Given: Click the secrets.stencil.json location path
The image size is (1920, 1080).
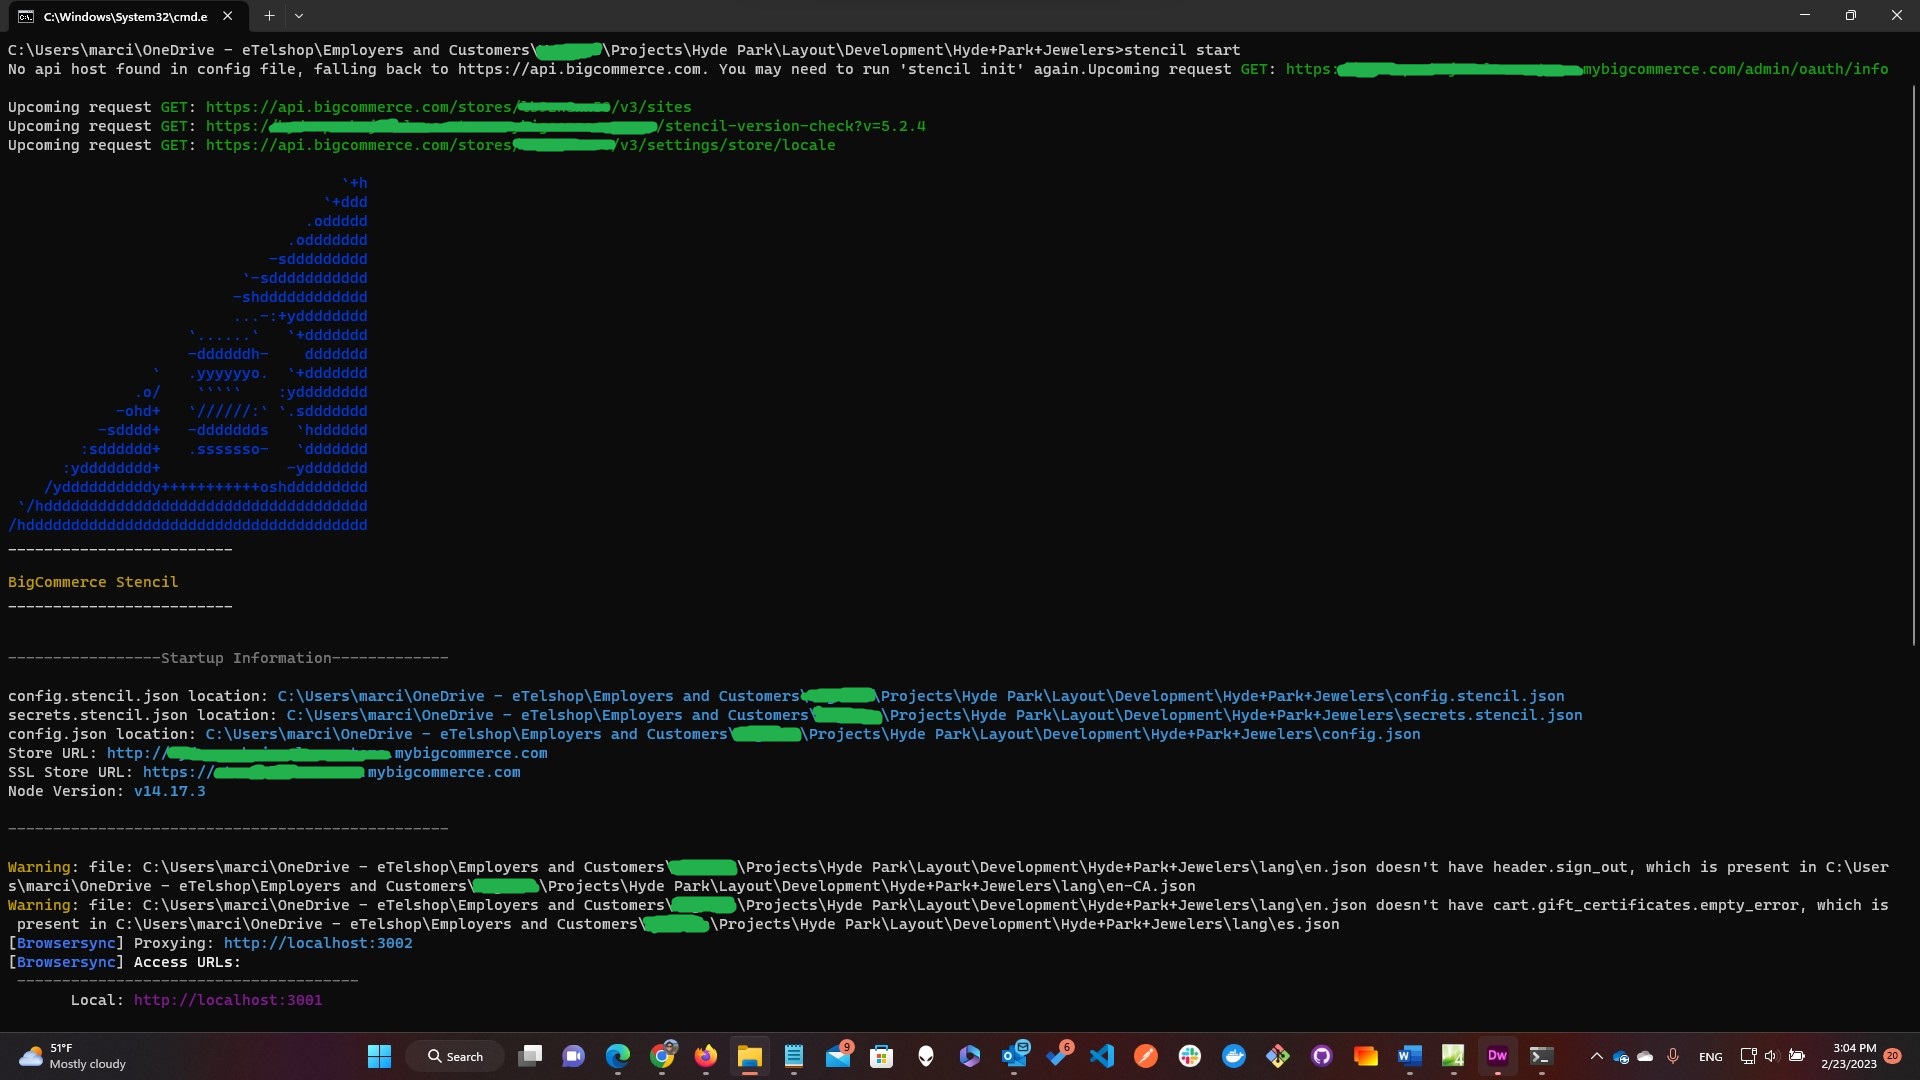Looking at the screenshot, I should pos(934,715).
